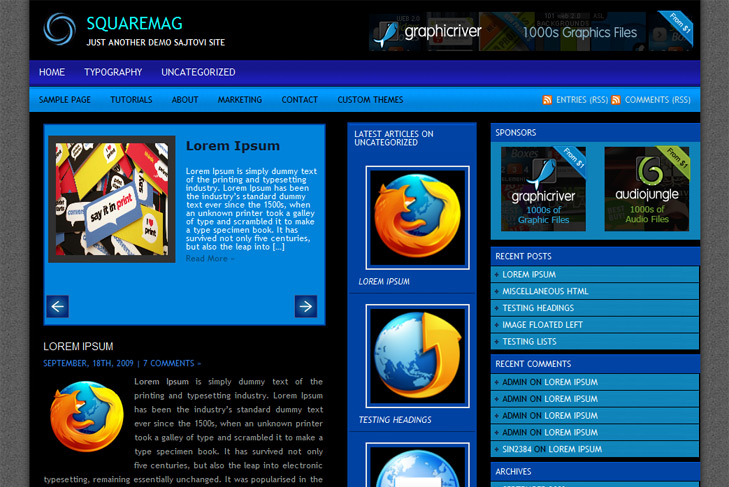729x487 pixels.
Task: Go to Sample Page
Action: pyautogui.click(x=65, y=100)
